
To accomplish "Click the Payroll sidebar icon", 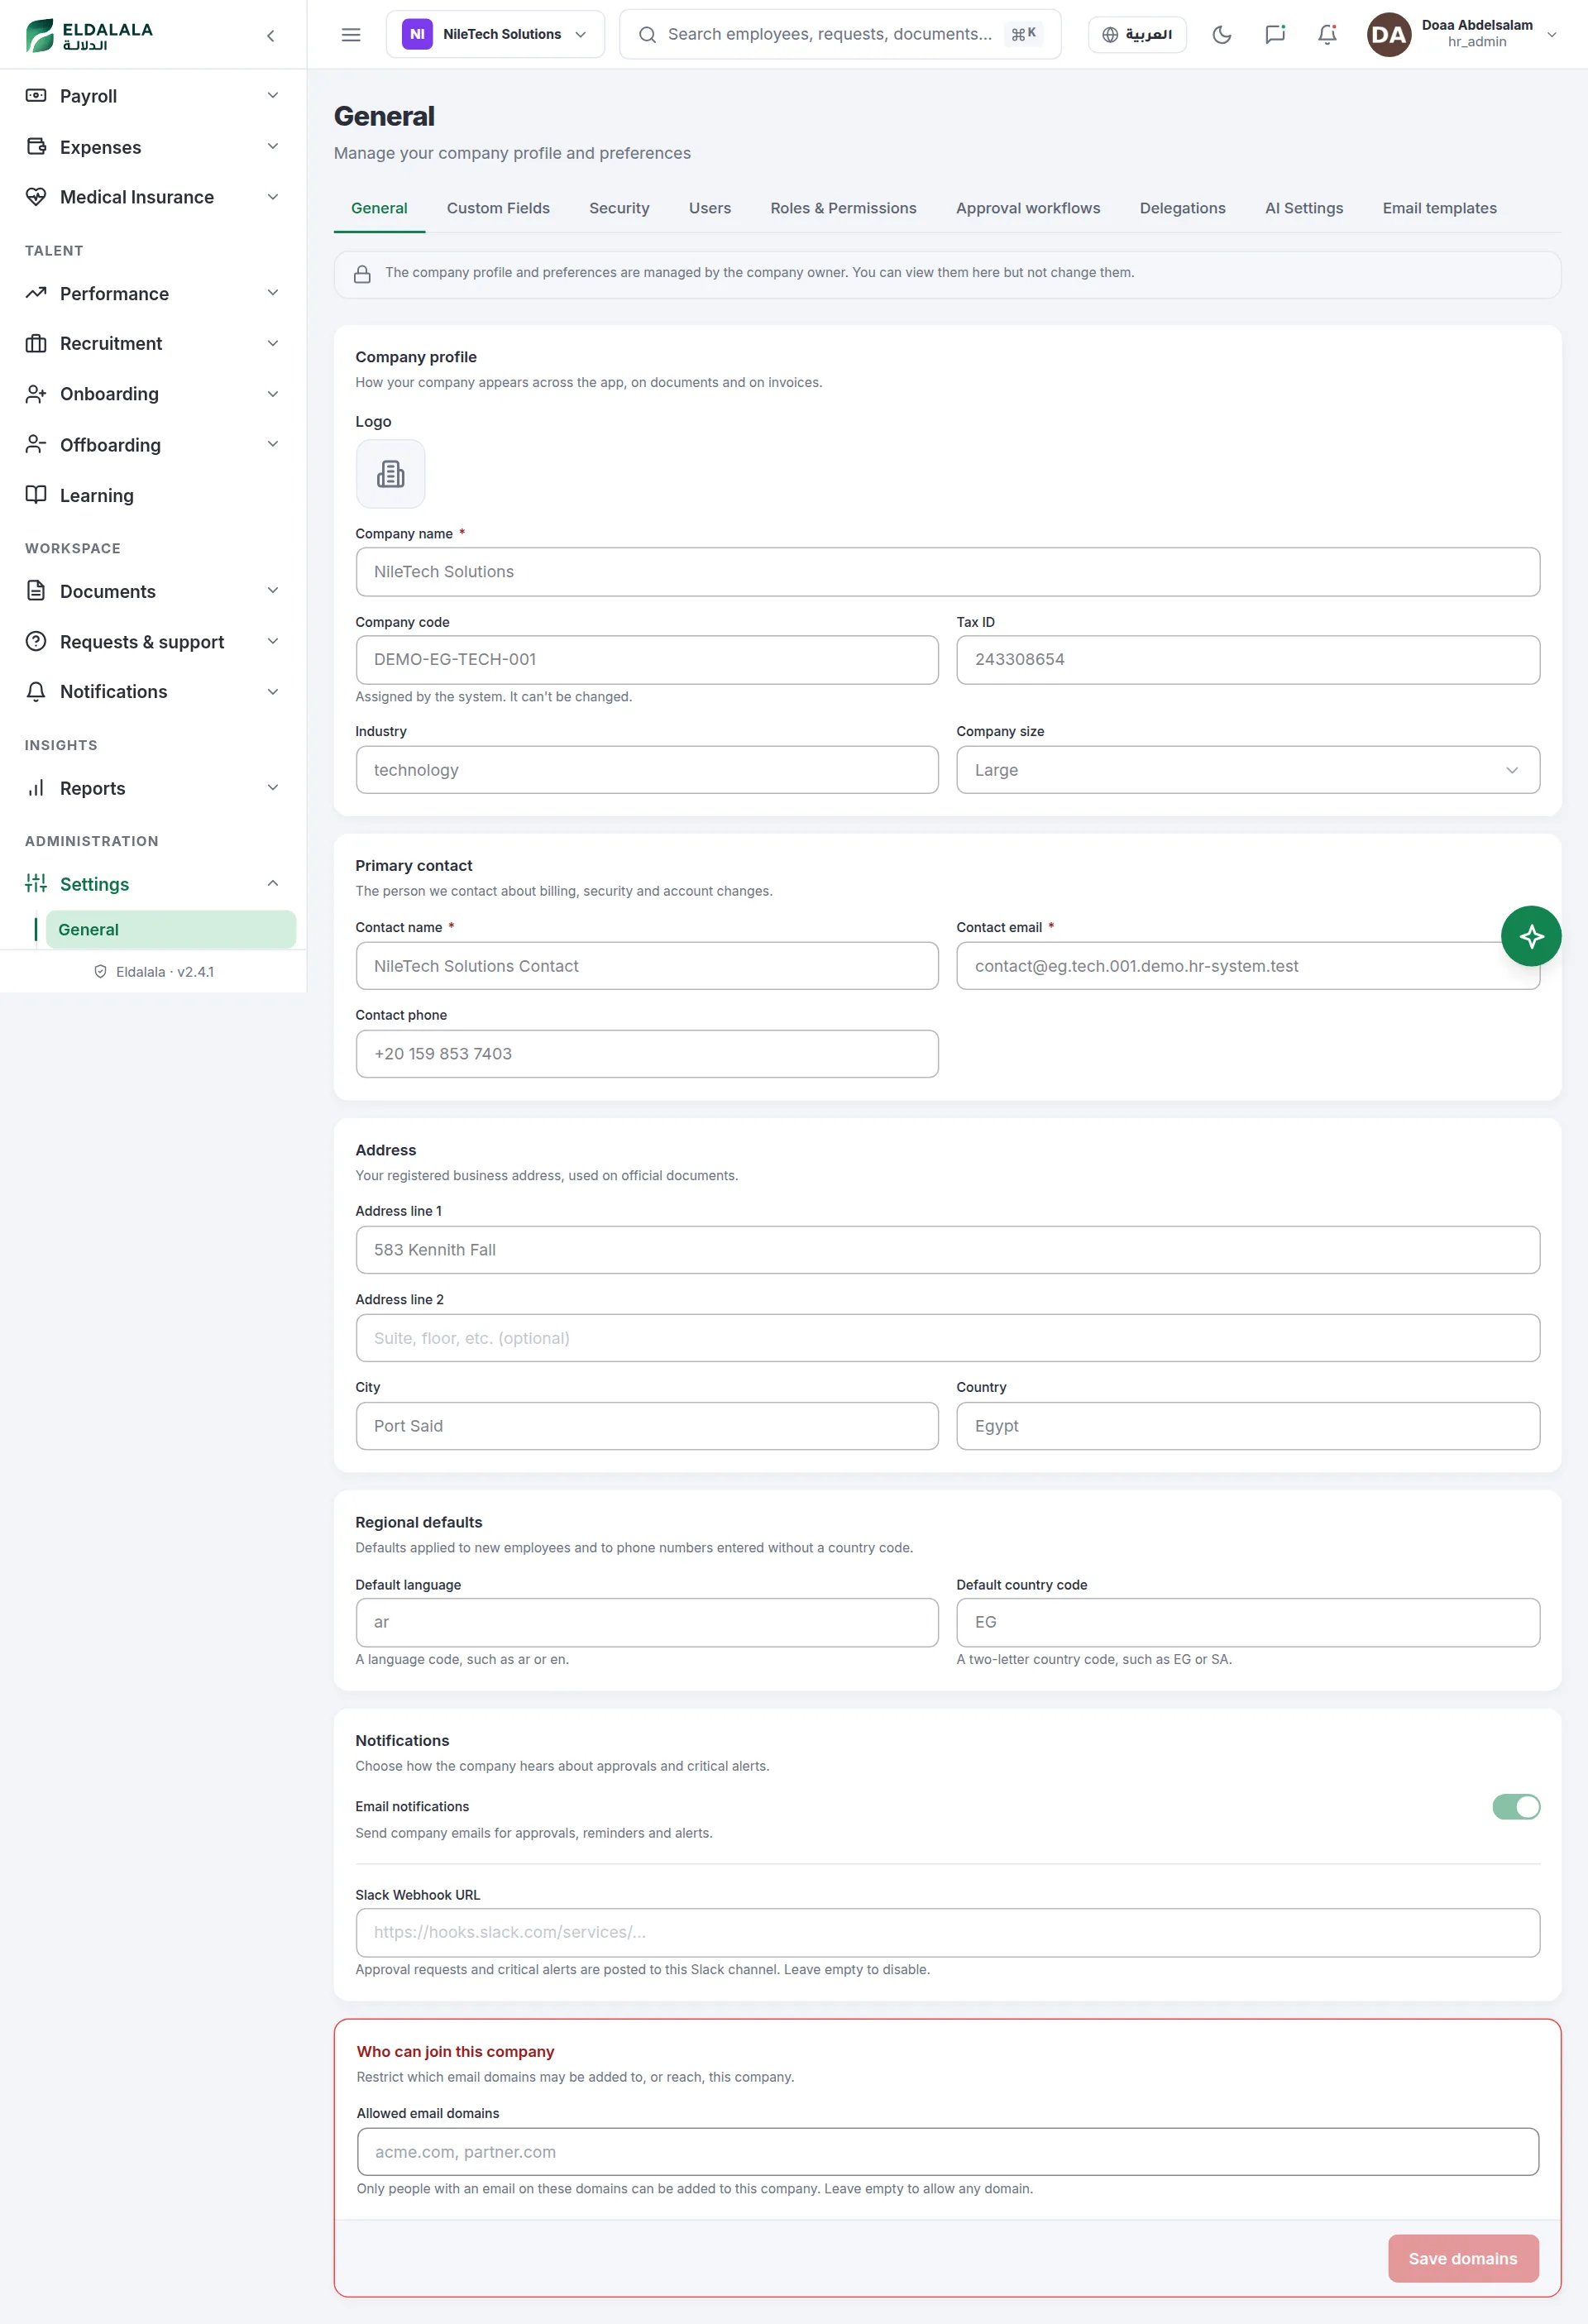I will point(36,96).
